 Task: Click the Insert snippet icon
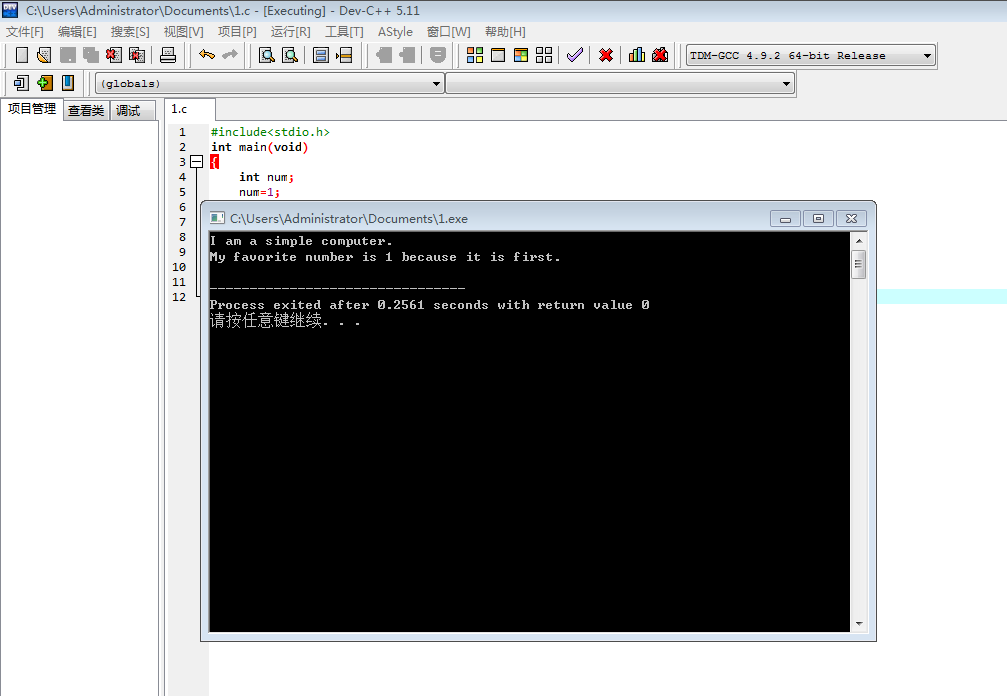[x=21, y=83]
